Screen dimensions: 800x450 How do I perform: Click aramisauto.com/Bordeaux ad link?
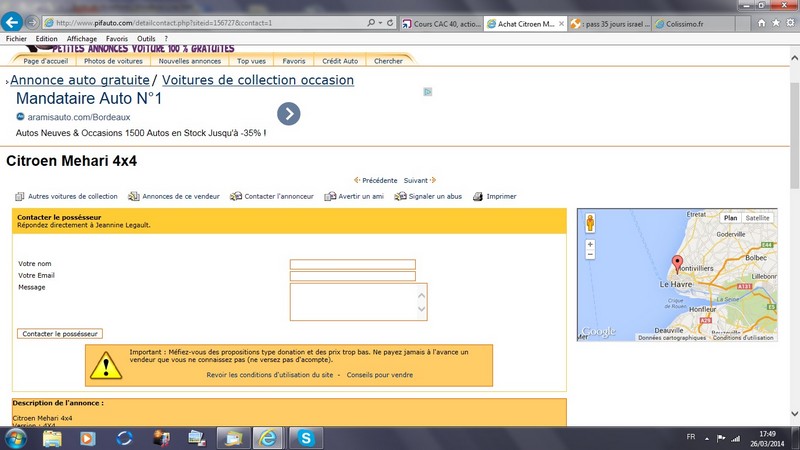point(79,117)
